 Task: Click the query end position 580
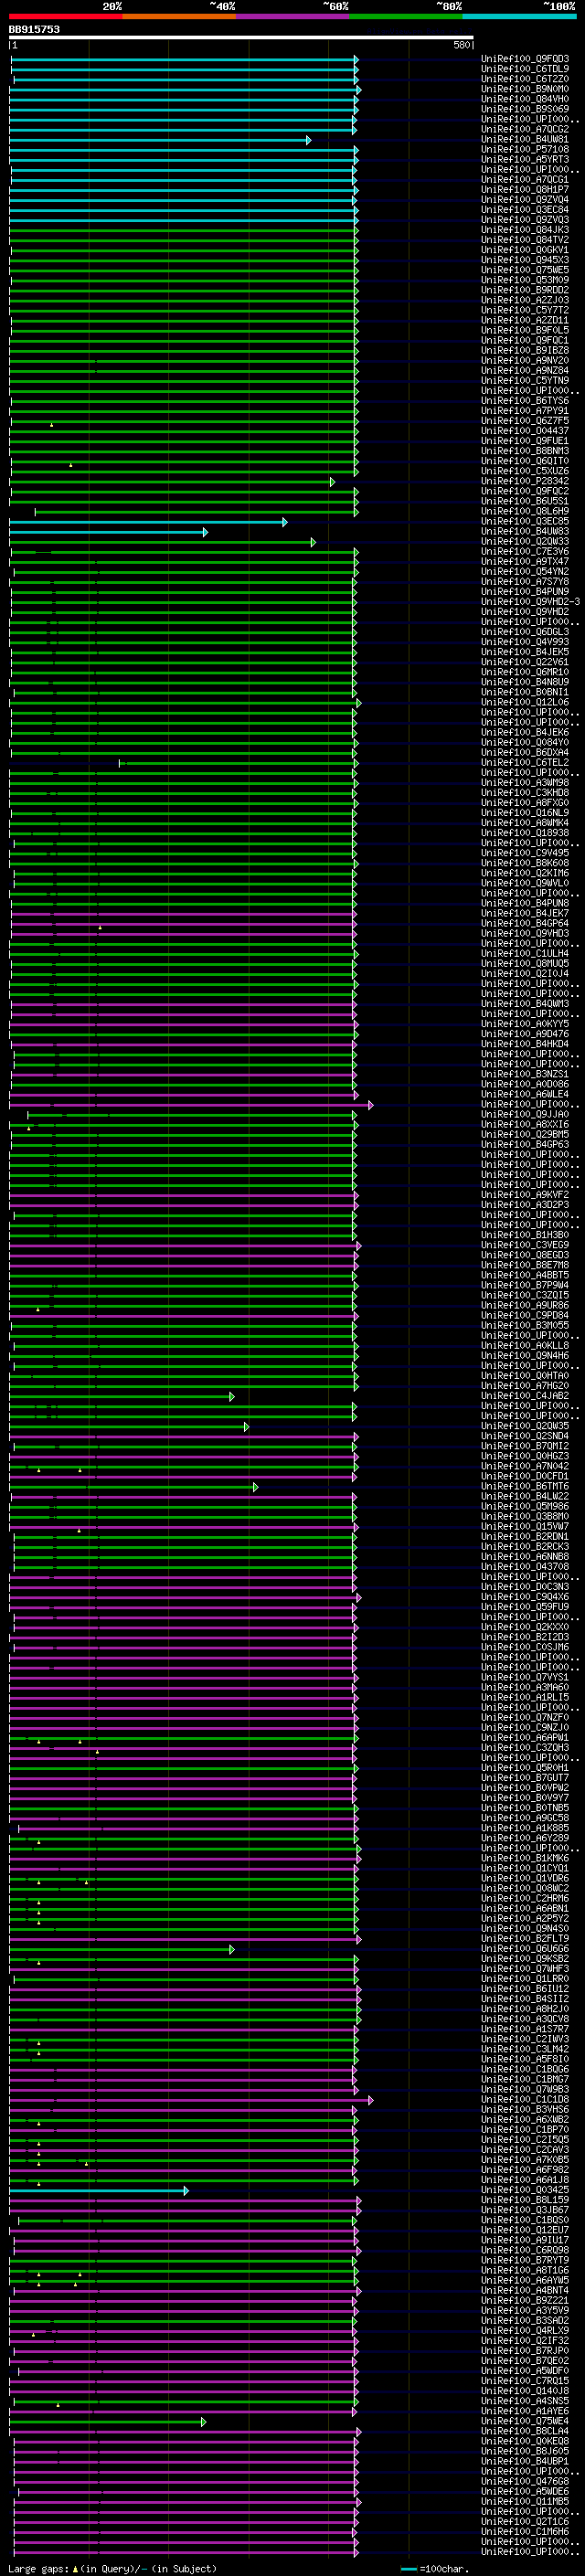pyautogui.click(x=462, y=45)
